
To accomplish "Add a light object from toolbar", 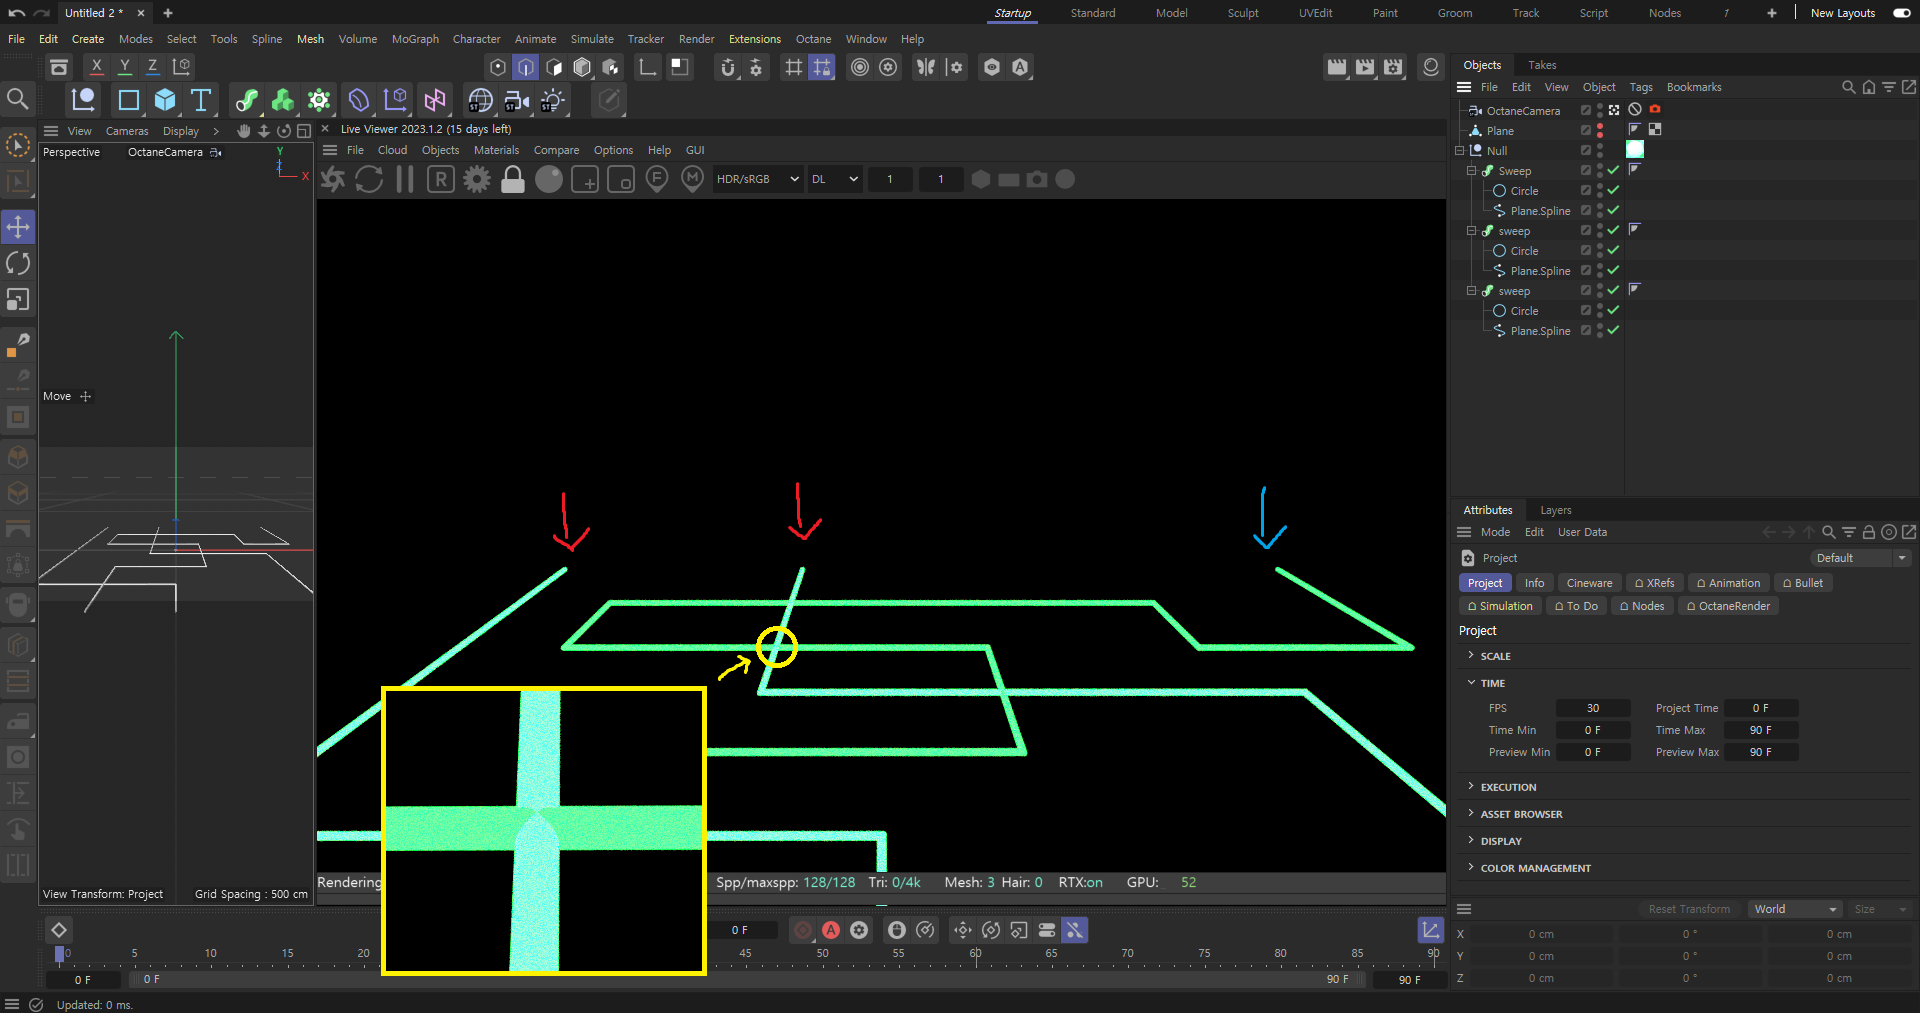I will [552, 100].
